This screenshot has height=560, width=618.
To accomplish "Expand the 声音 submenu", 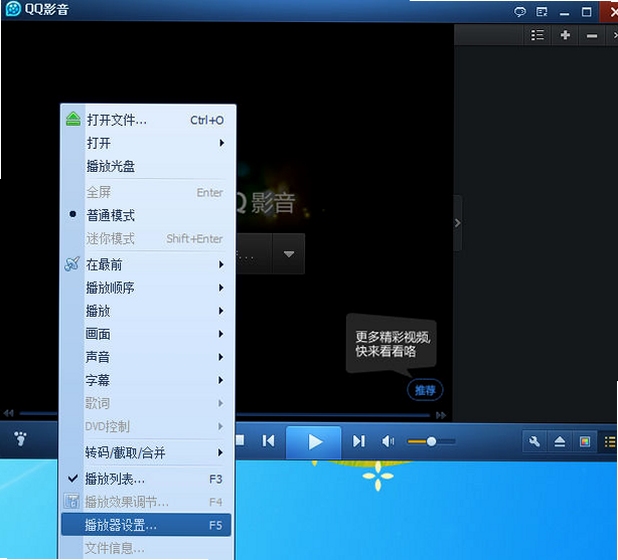I will (x=146, y=357).
